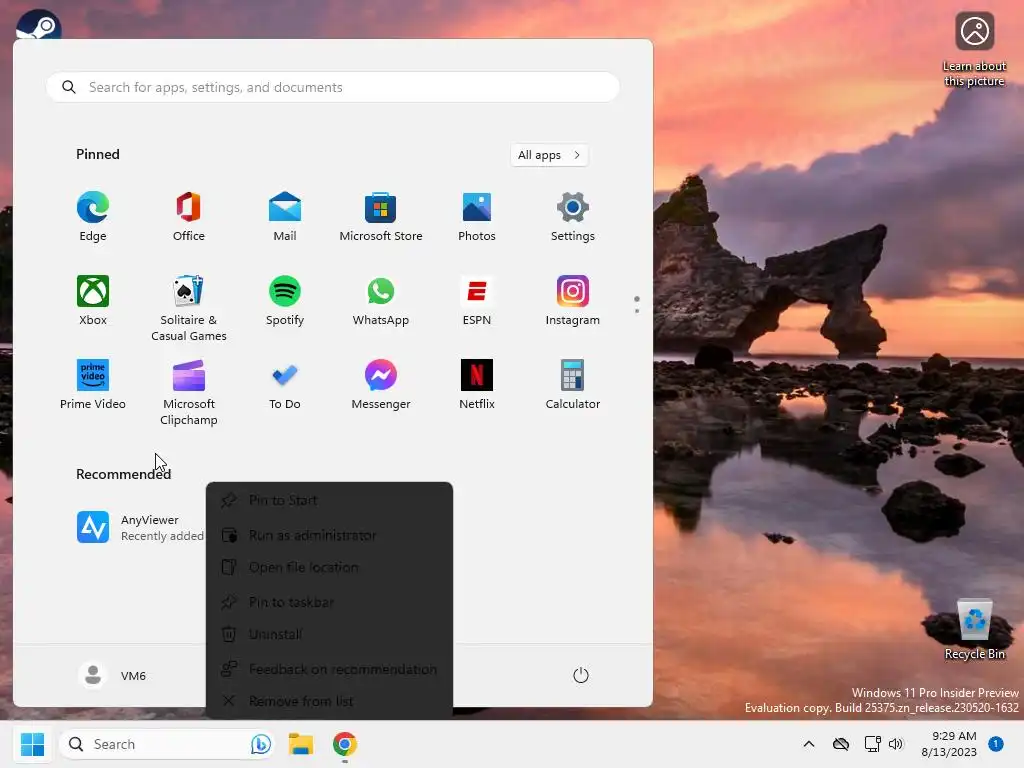Image resolution: width=1024 pixels, height=768 pixels.
Task: Select Remove from list
Action: coord(329,701)
